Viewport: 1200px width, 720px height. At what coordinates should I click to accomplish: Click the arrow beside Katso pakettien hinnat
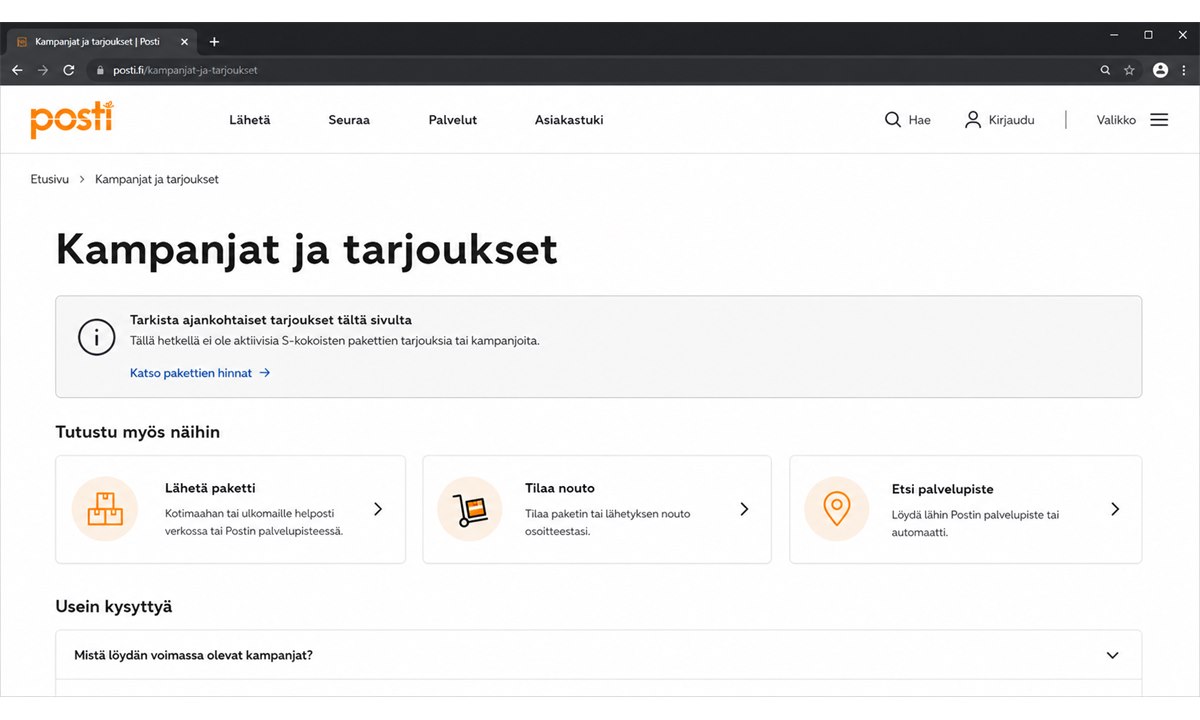[x=264, y=373]
